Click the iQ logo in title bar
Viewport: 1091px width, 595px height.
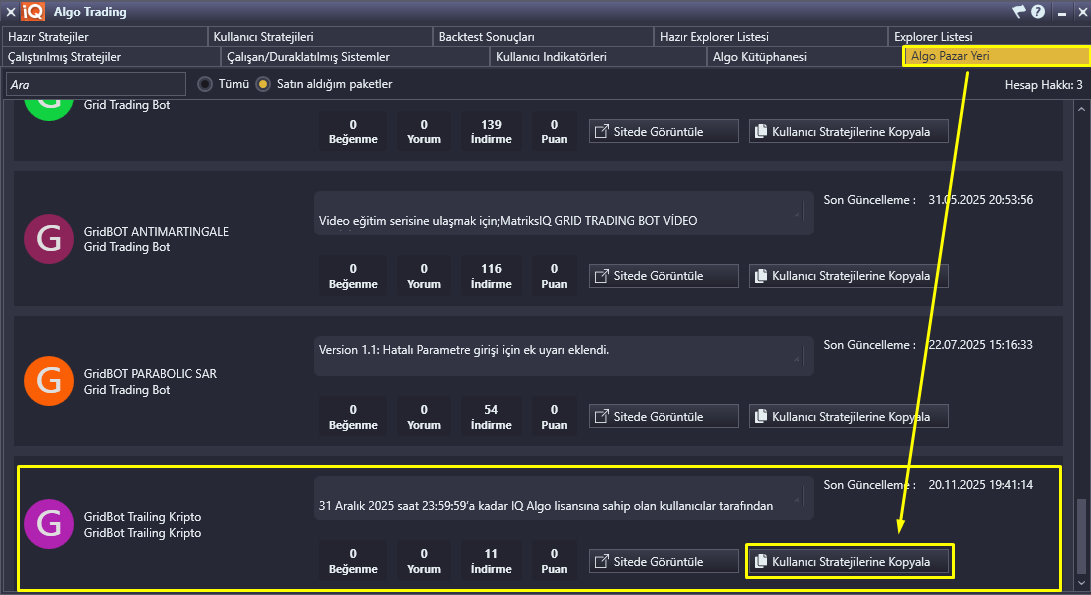pos(33,12)
